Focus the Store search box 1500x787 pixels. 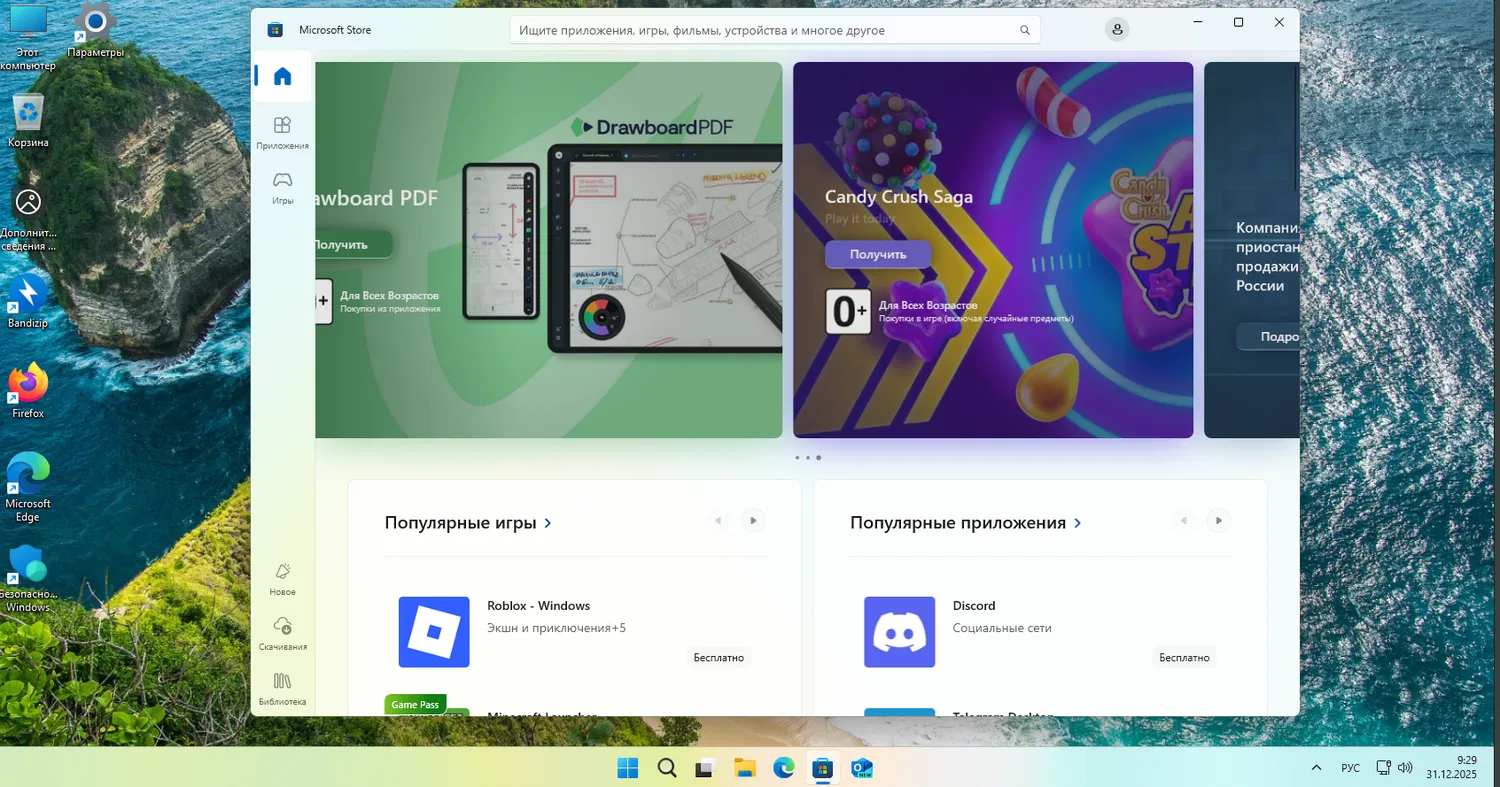(775, 30)
